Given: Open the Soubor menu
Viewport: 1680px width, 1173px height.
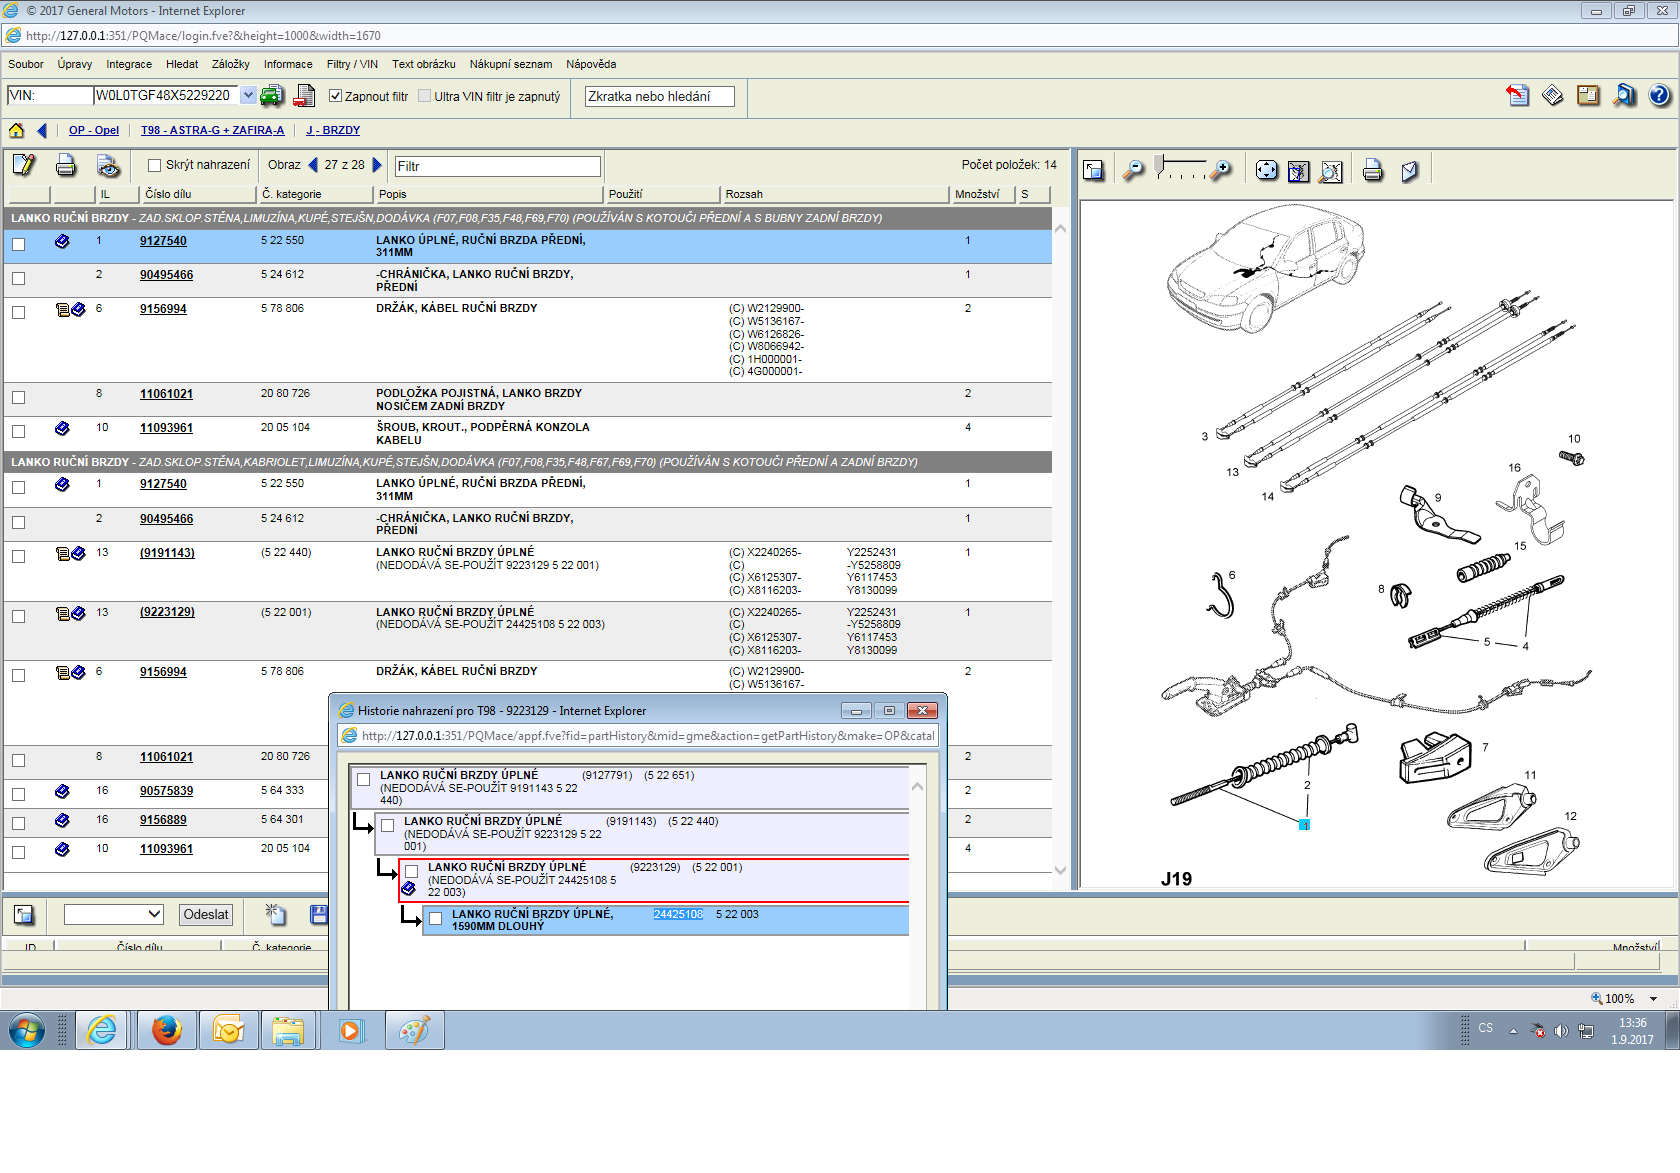Looking at the screenshot, I should [x=26, y=64].
